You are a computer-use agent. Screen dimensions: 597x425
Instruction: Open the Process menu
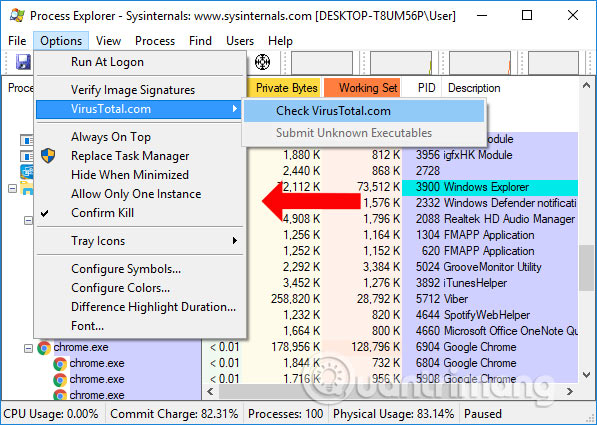pyautogui.click(x=155, y=41)
